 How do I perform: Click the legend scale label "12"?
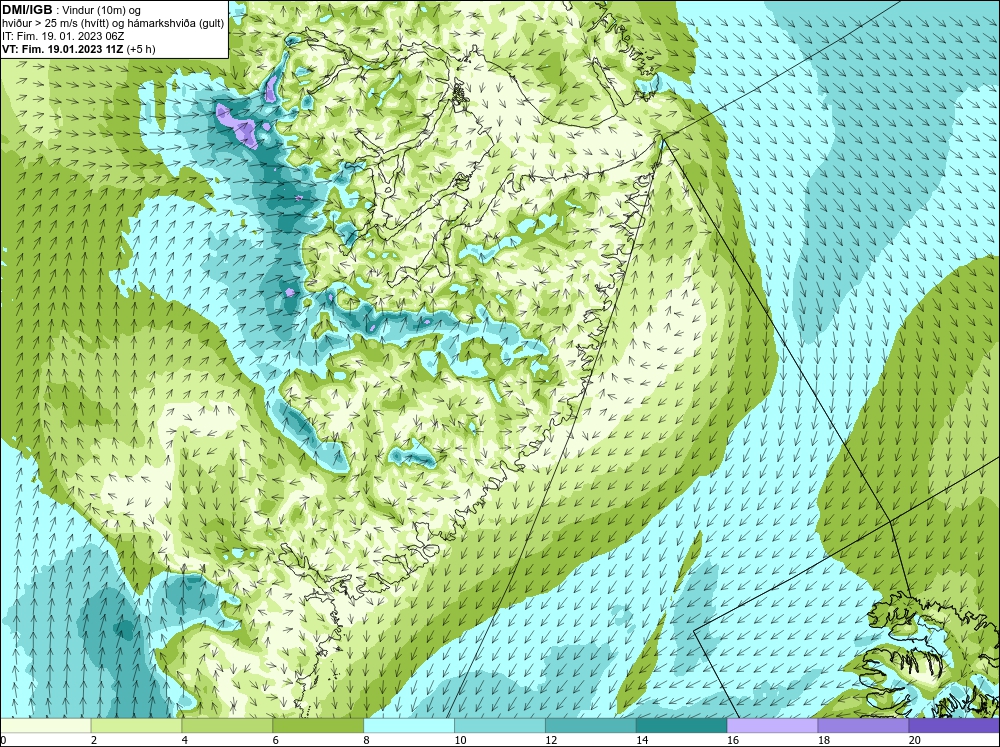click(551, 740)
